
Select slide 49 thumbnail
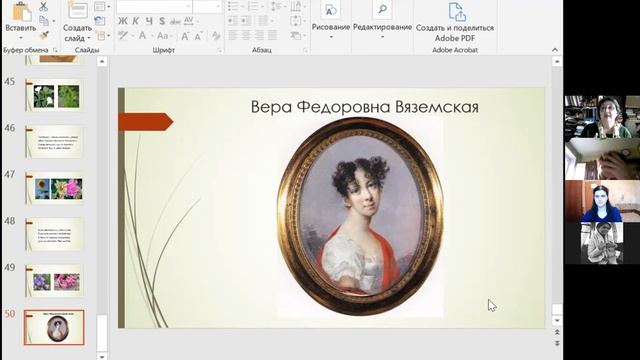(54, 281)
